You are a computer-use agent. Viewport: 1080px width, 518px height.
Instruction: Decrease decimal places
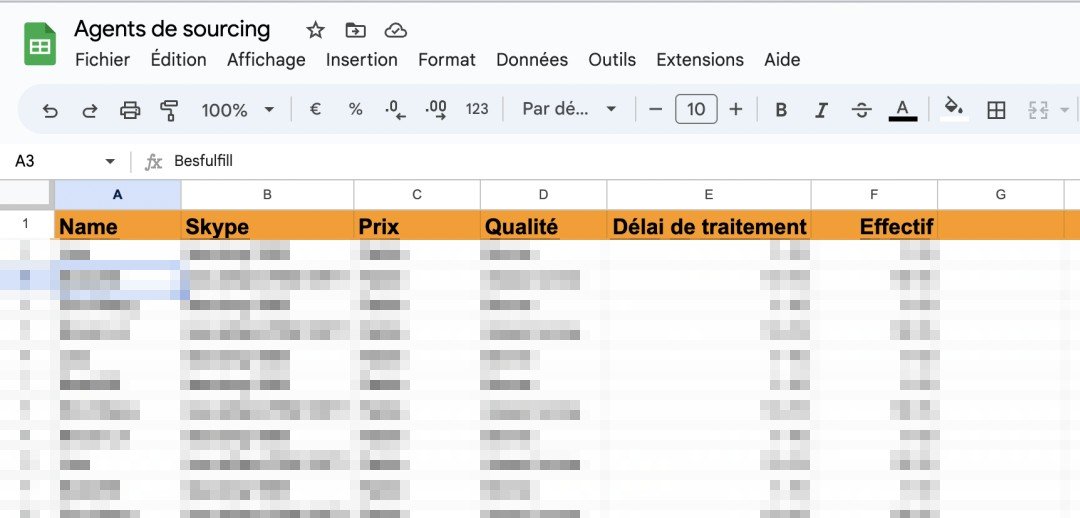(395, 110)
